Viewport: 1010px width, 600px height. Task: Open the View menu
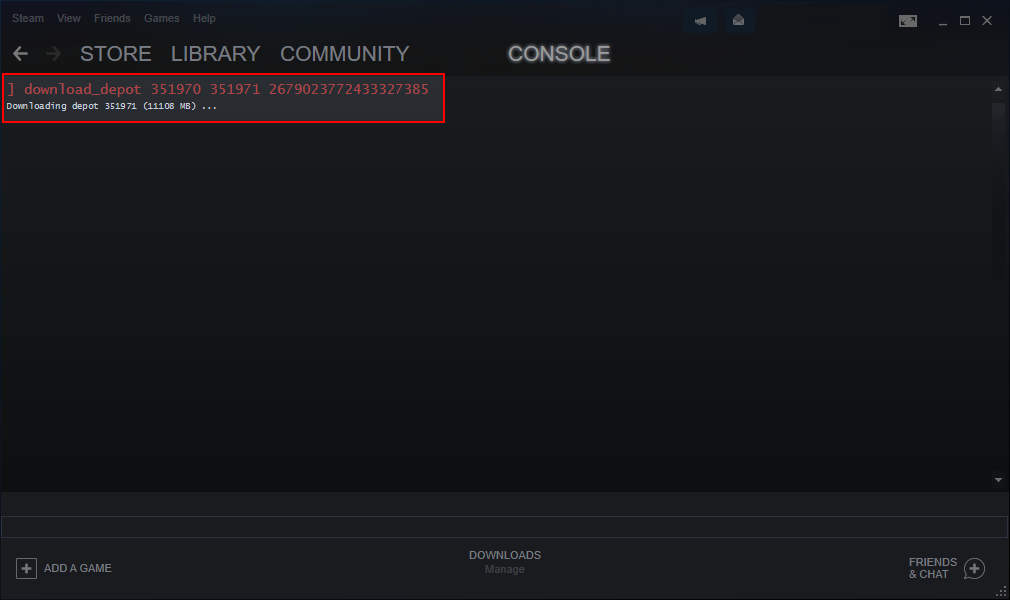tap(68, 18)
